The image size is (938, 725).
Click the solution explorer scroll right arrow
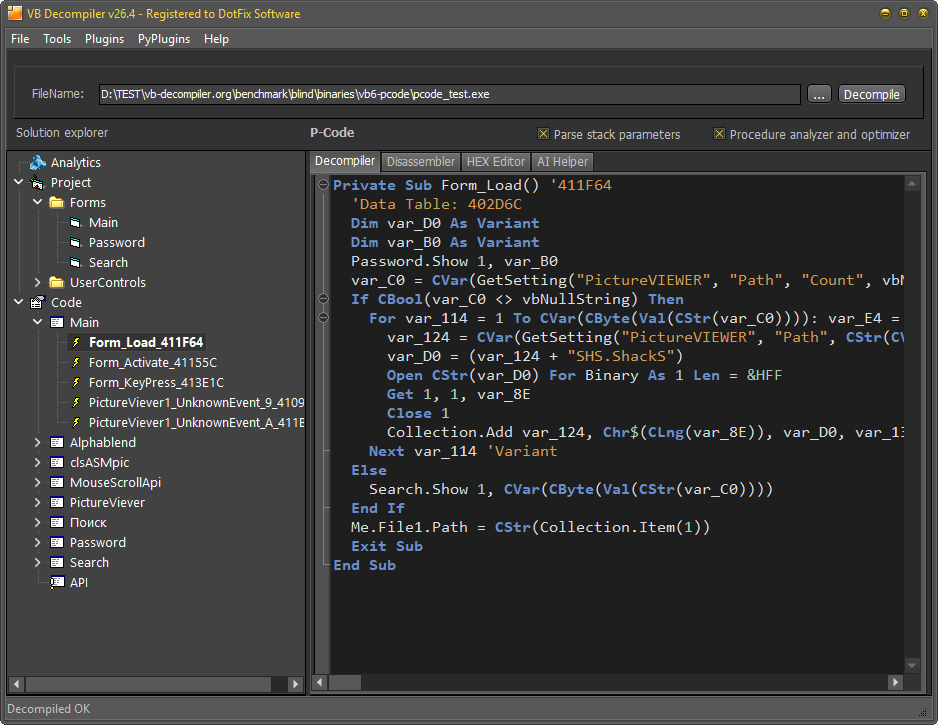pos(295,684)
